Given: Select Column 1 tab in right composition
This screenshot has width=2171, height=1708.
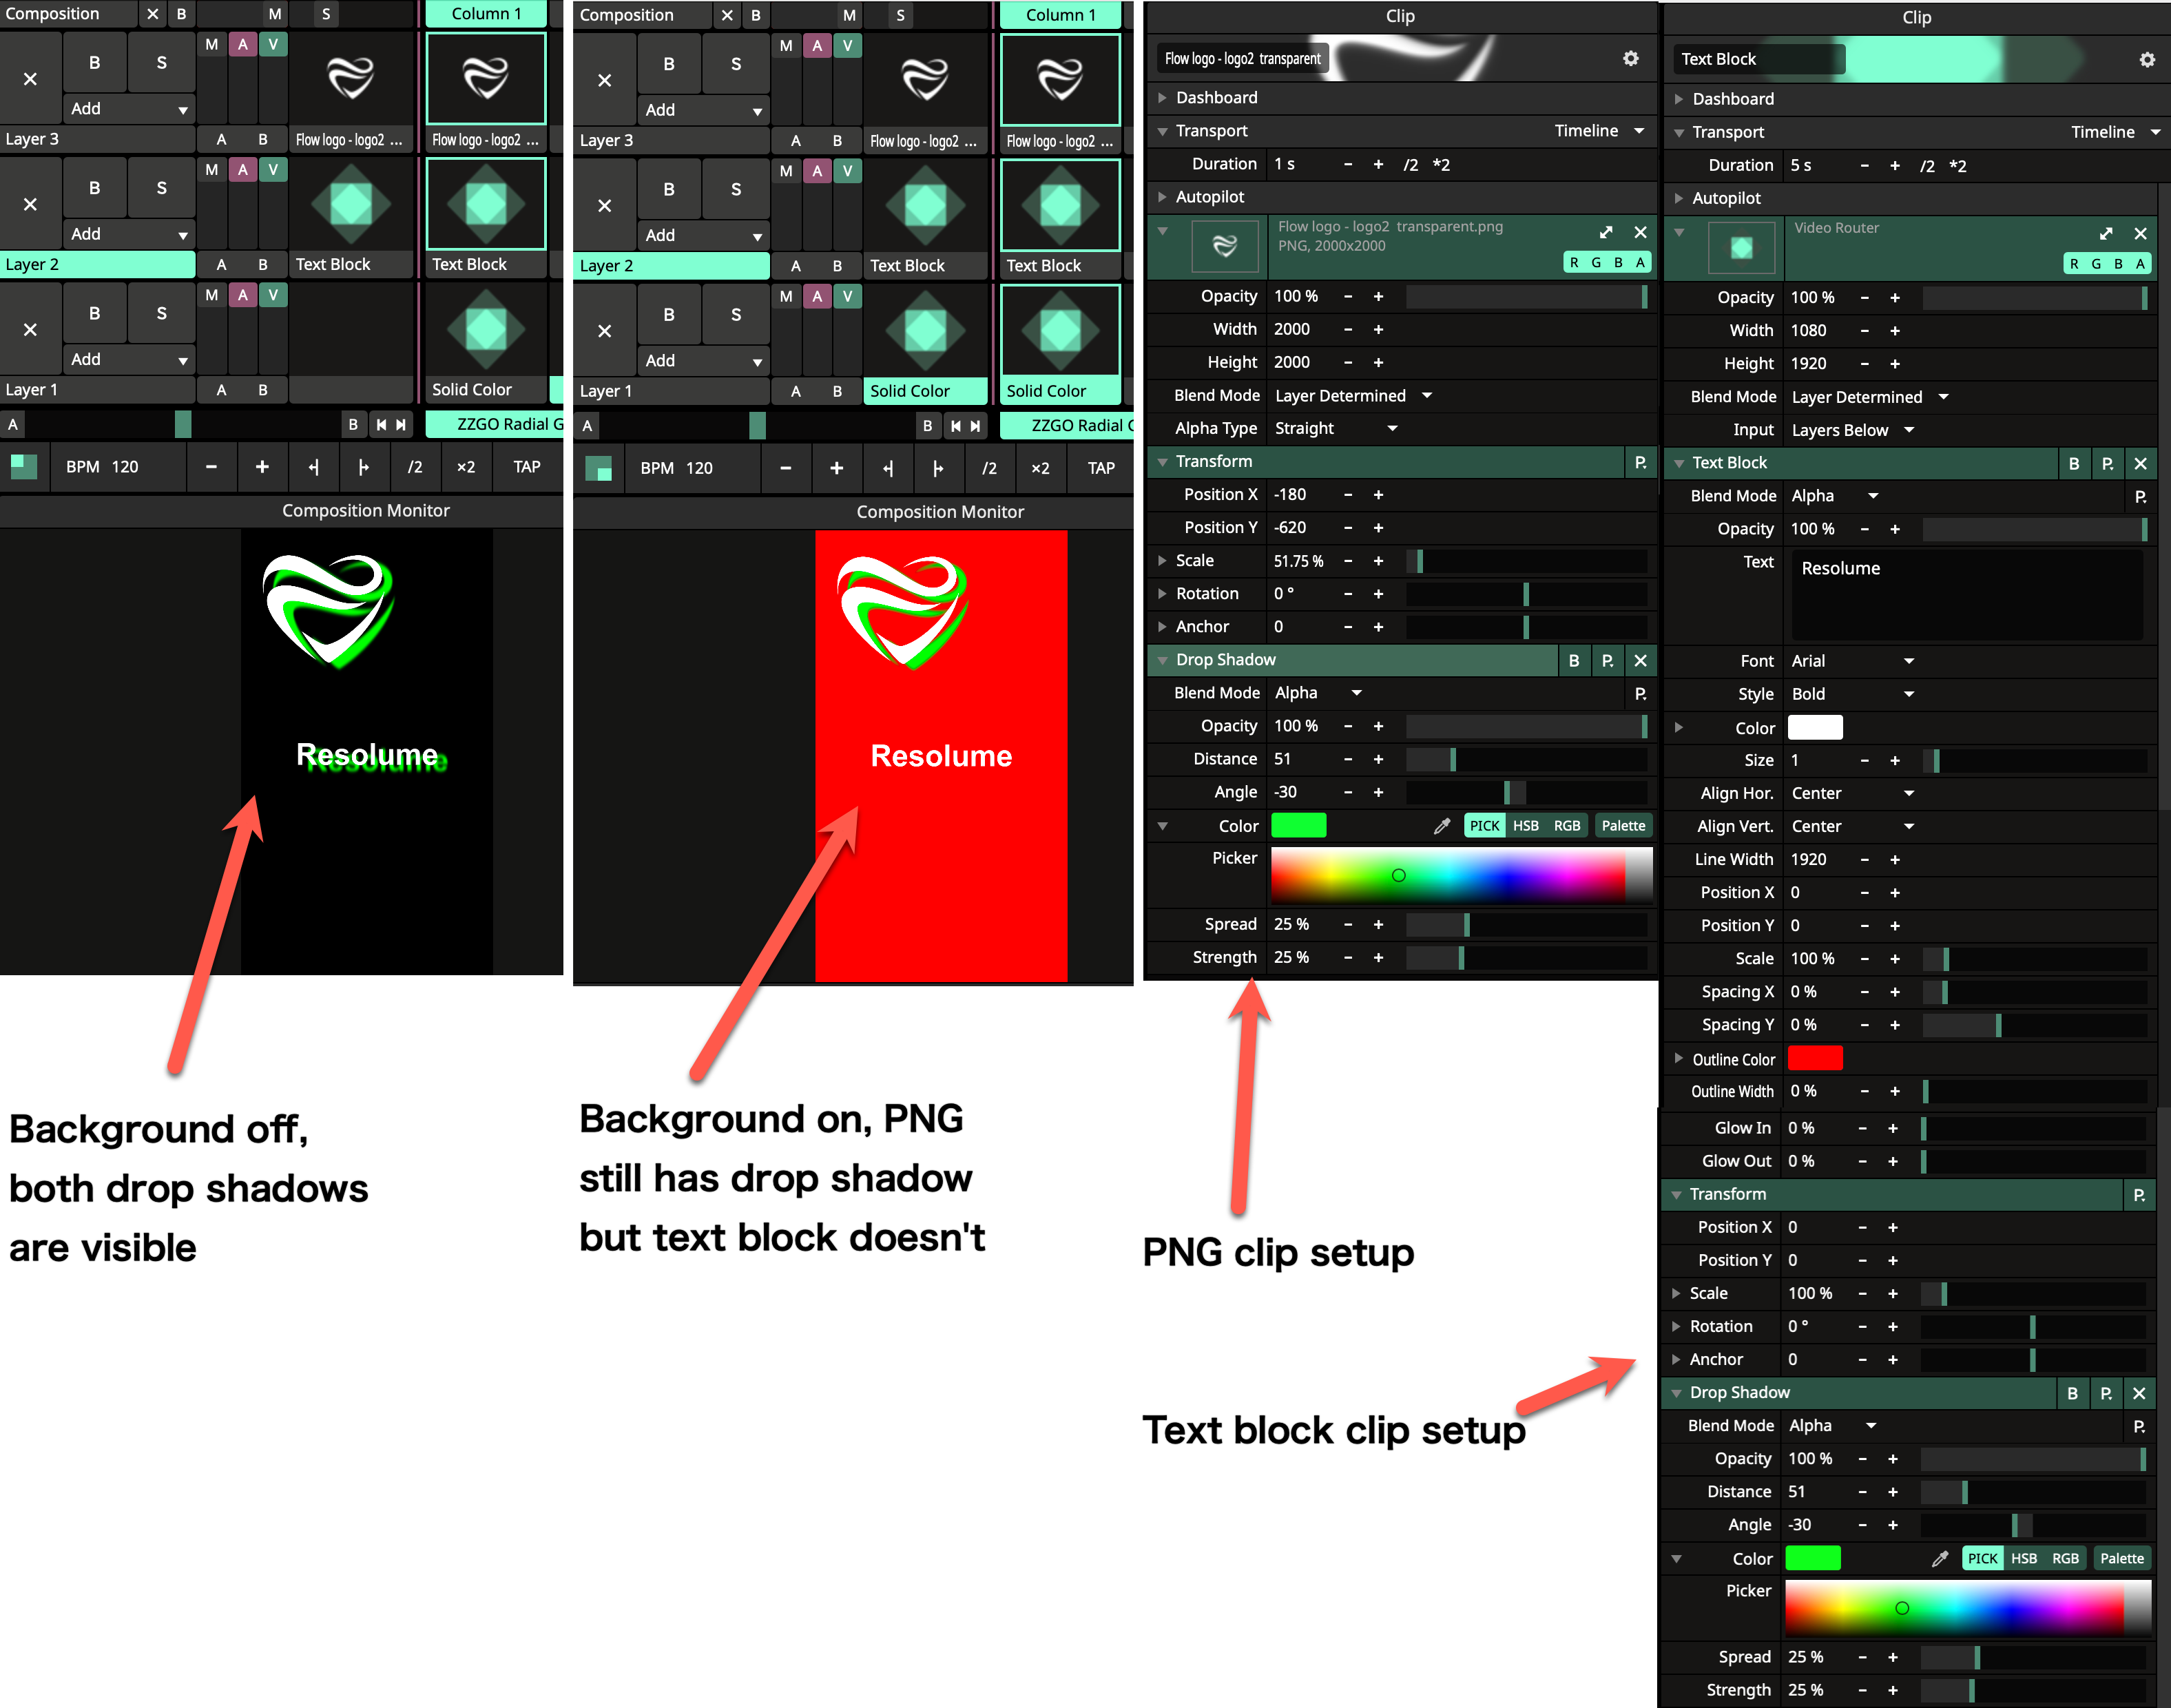Looking at the screenshot, I should [x=1060, y=15].
